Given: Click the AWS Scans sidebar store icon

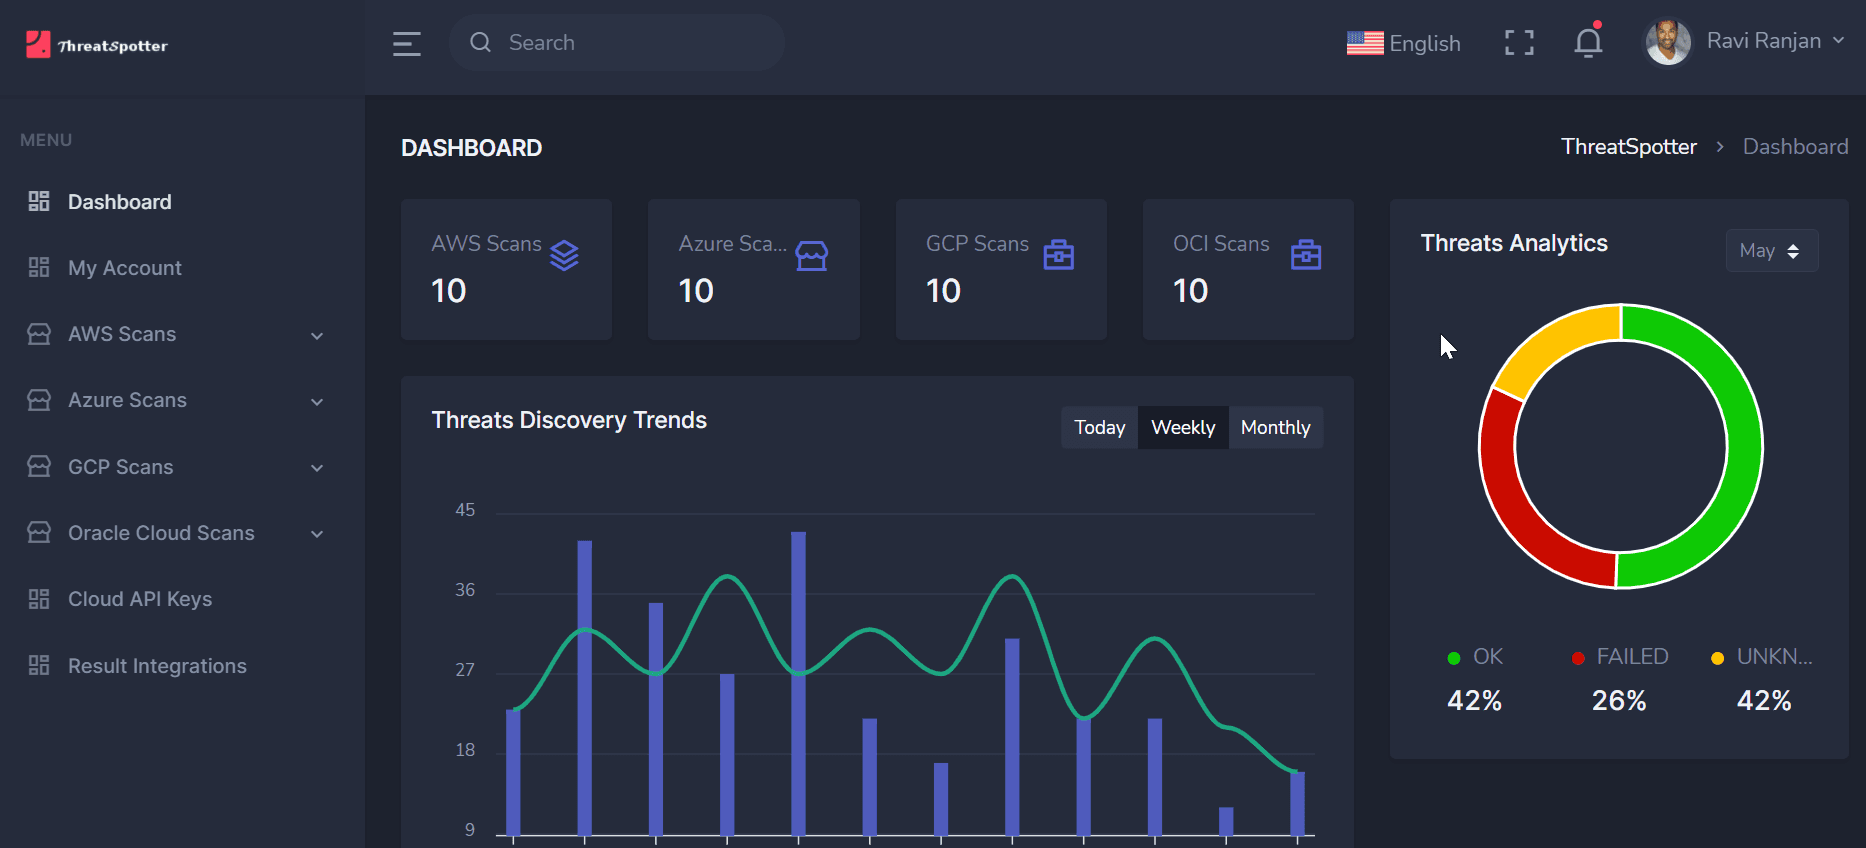Looking at the screenshot, I should coord(39,334).
